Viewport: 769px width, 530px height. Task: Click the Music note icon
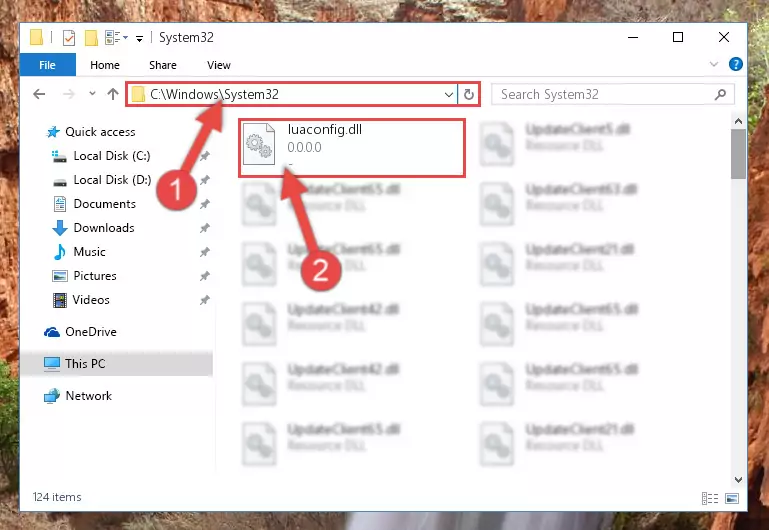tap(59, 252)
